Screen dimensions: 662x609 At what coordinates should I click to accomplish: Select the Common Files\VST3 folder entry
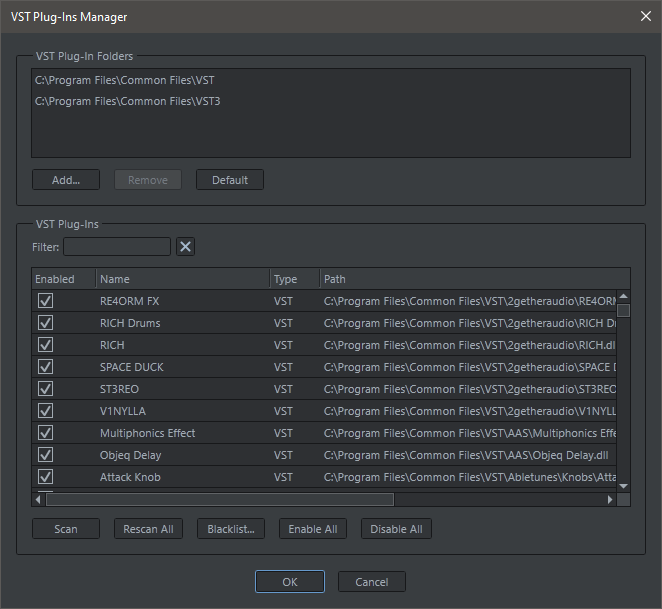pyautogui.click(x=127, y=101)
